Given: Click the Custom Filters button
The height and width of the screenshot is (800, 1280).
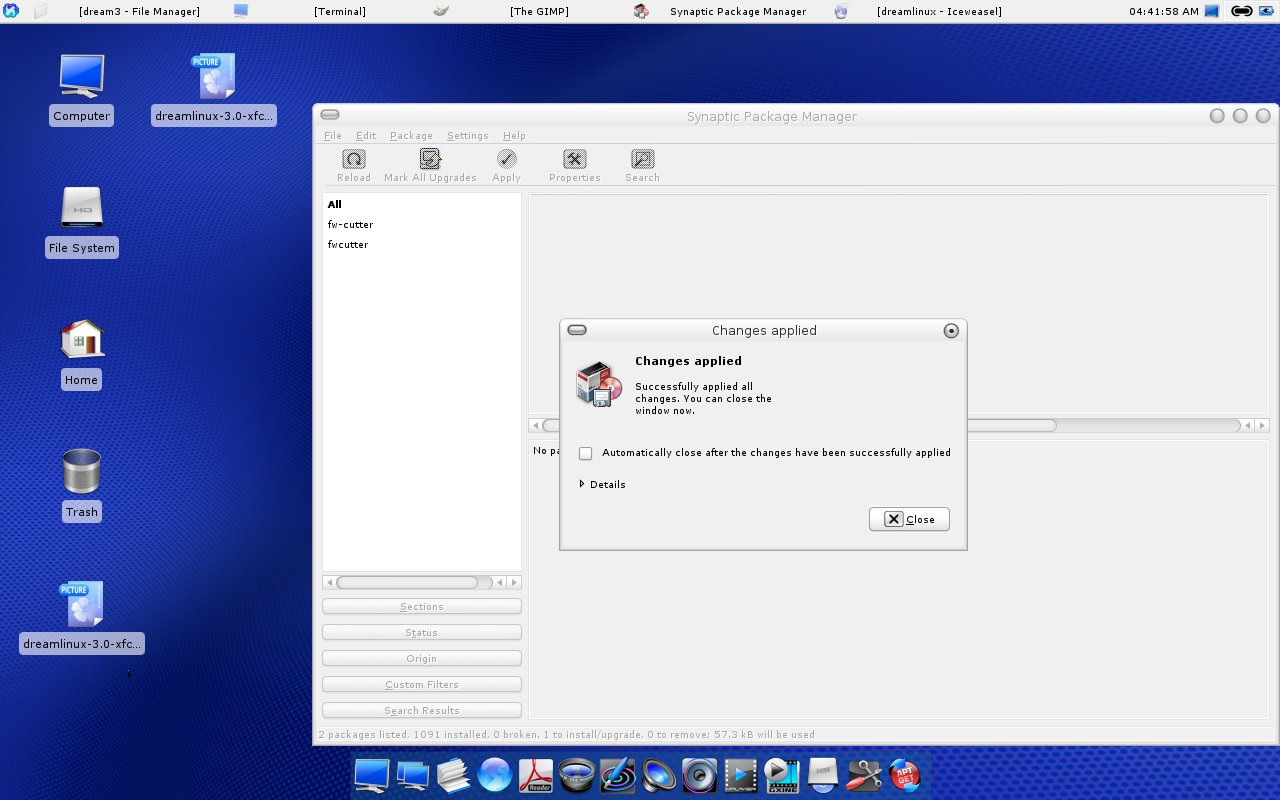Looking at the screenshot, I should 421,685.
